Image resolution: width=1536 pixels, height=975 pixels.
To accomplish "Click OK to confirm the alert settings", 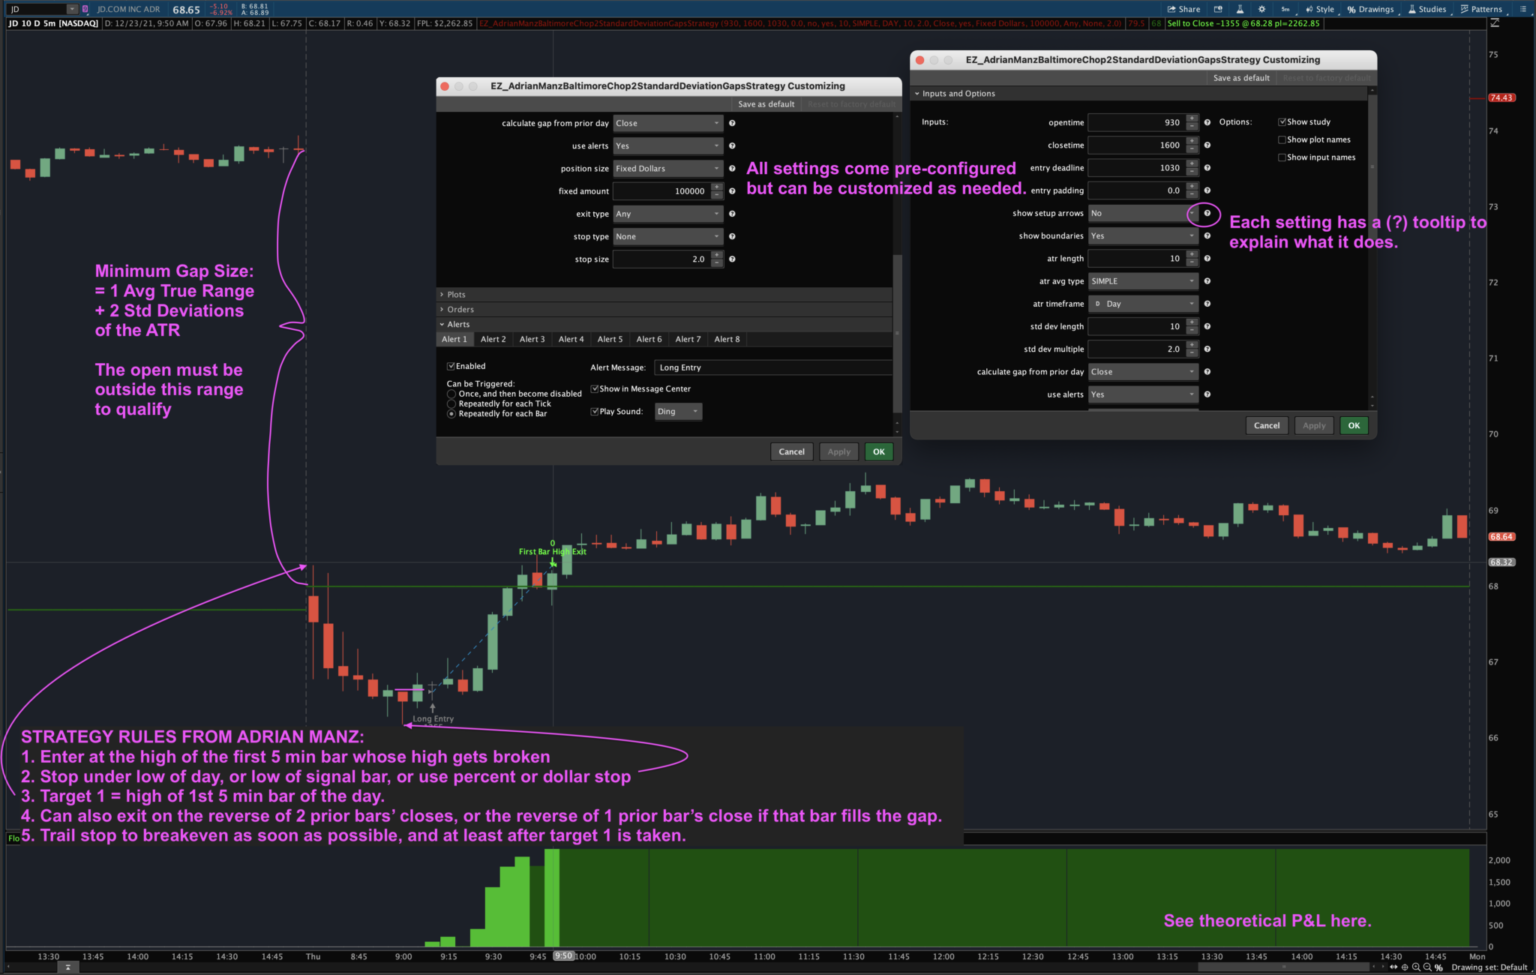I will tap(878, 451).
